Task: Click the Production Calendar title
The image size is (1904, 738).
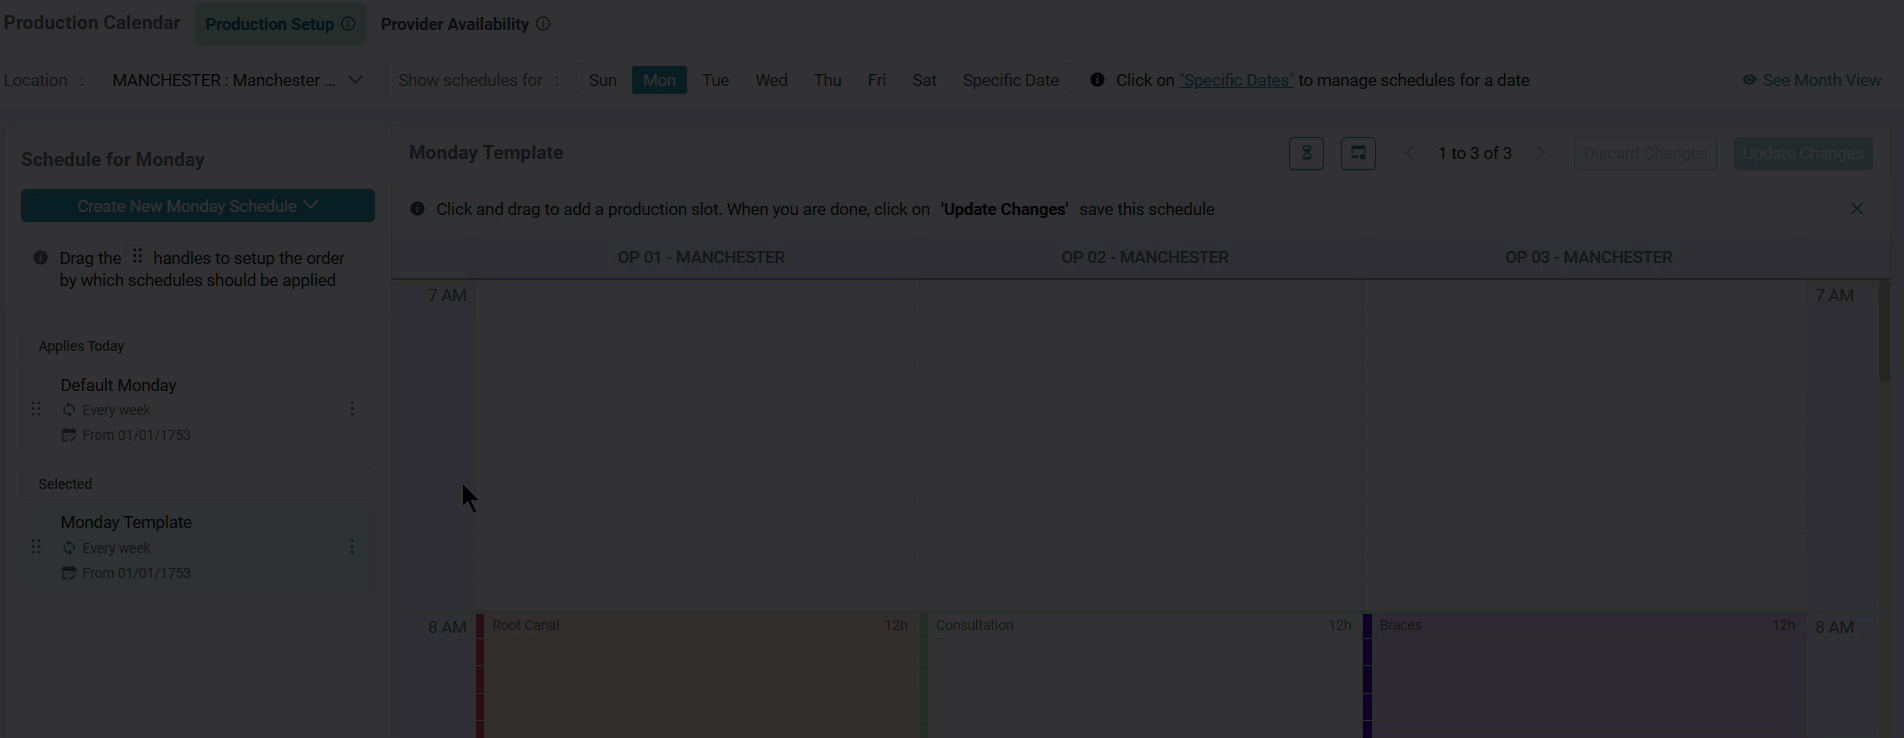Action: tap(92, 22)
